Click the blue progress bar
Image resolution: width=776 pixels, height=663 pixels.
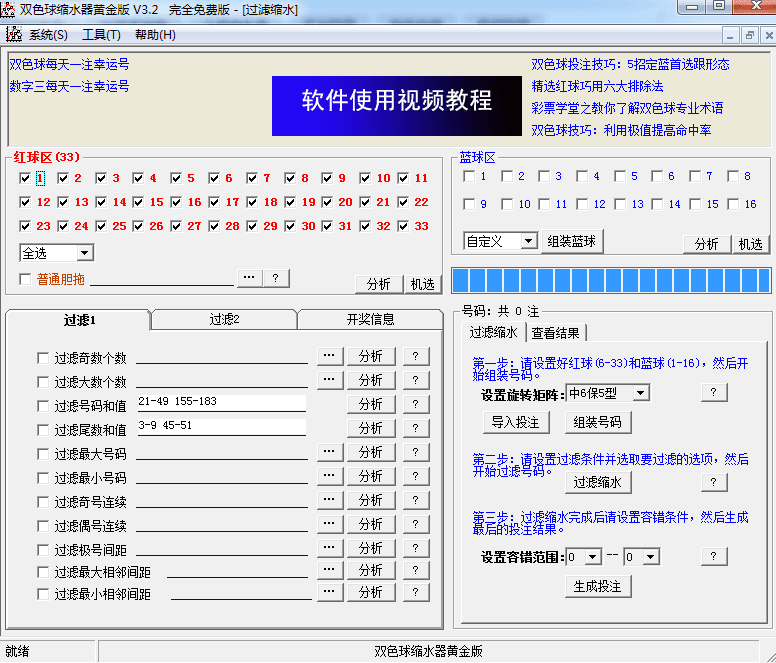(612, 280)
